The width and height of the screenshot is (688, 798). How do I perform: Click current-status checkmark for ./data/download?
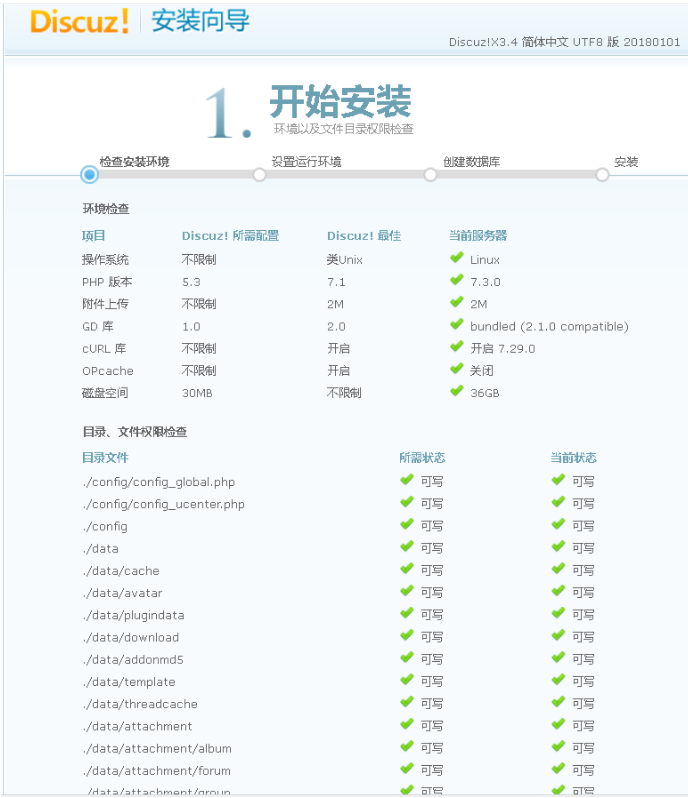click(x=559, y=635)
